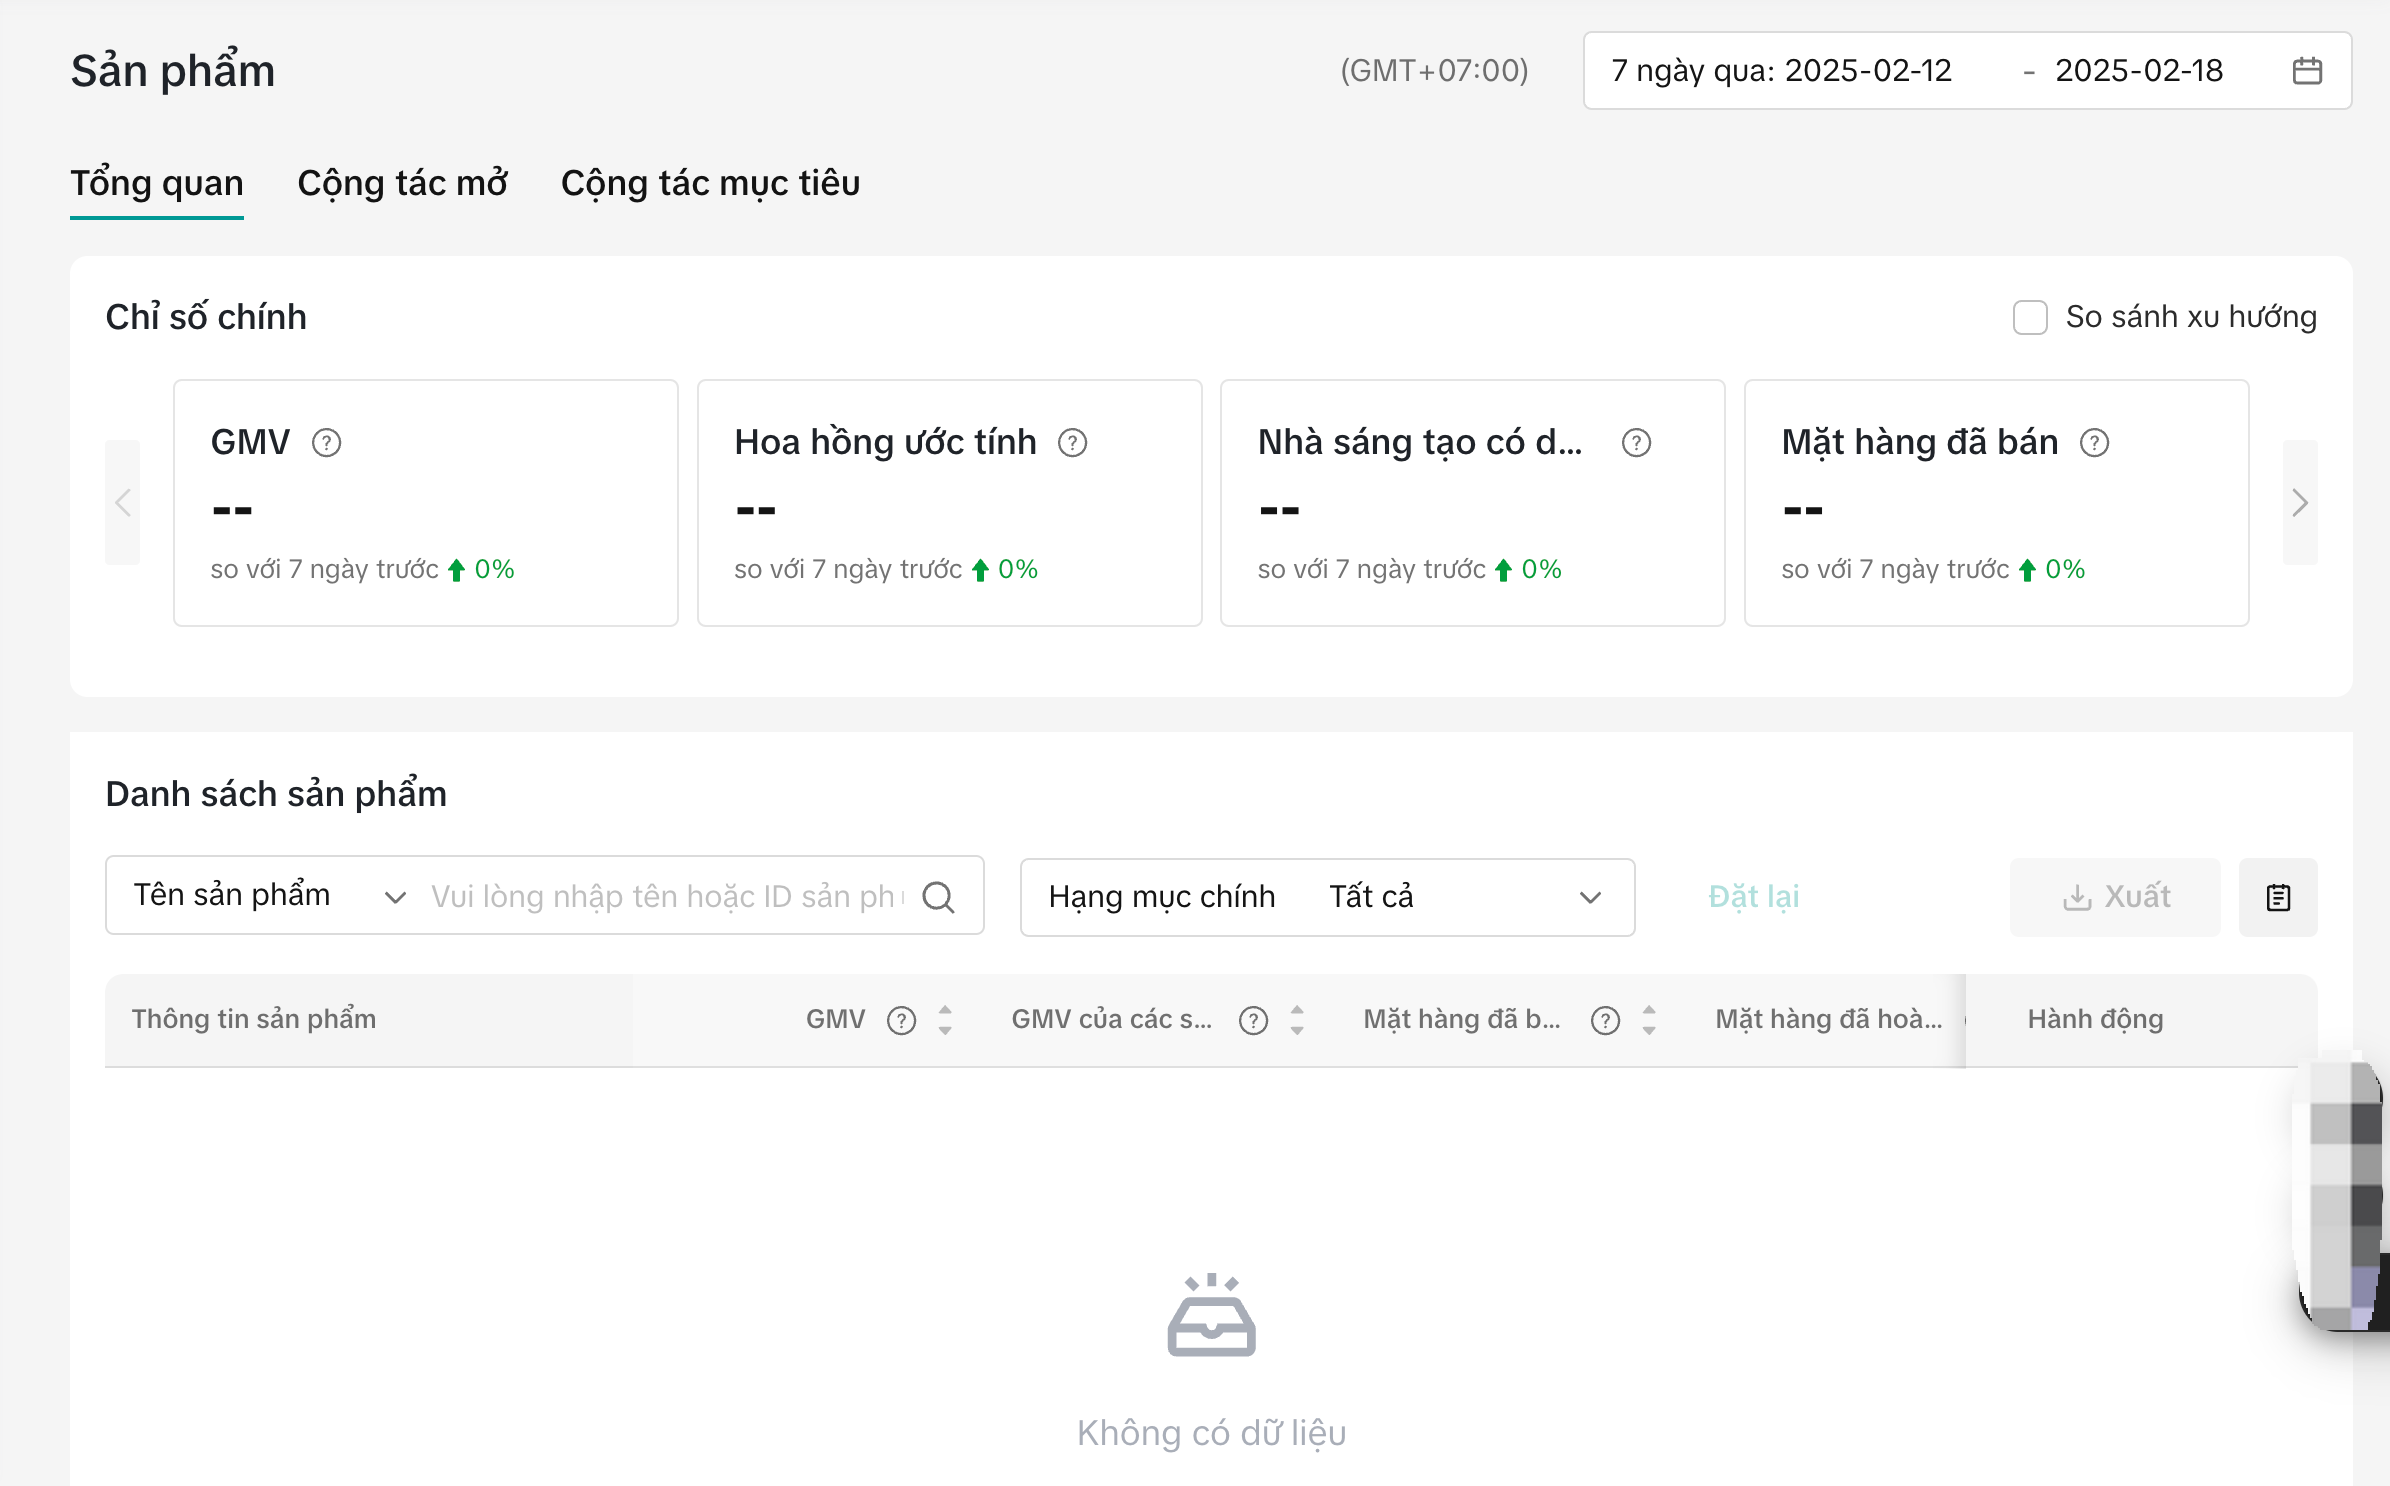
Task: Sort by Mặt hàng đã b... column arrows
Action: [1649, 1020]
